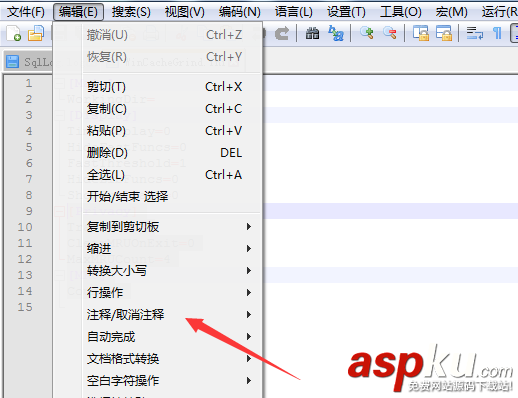The height and width of the screenshot is (398, 518).
Task: Close the 编辑(E) menu
Action: 78,12
